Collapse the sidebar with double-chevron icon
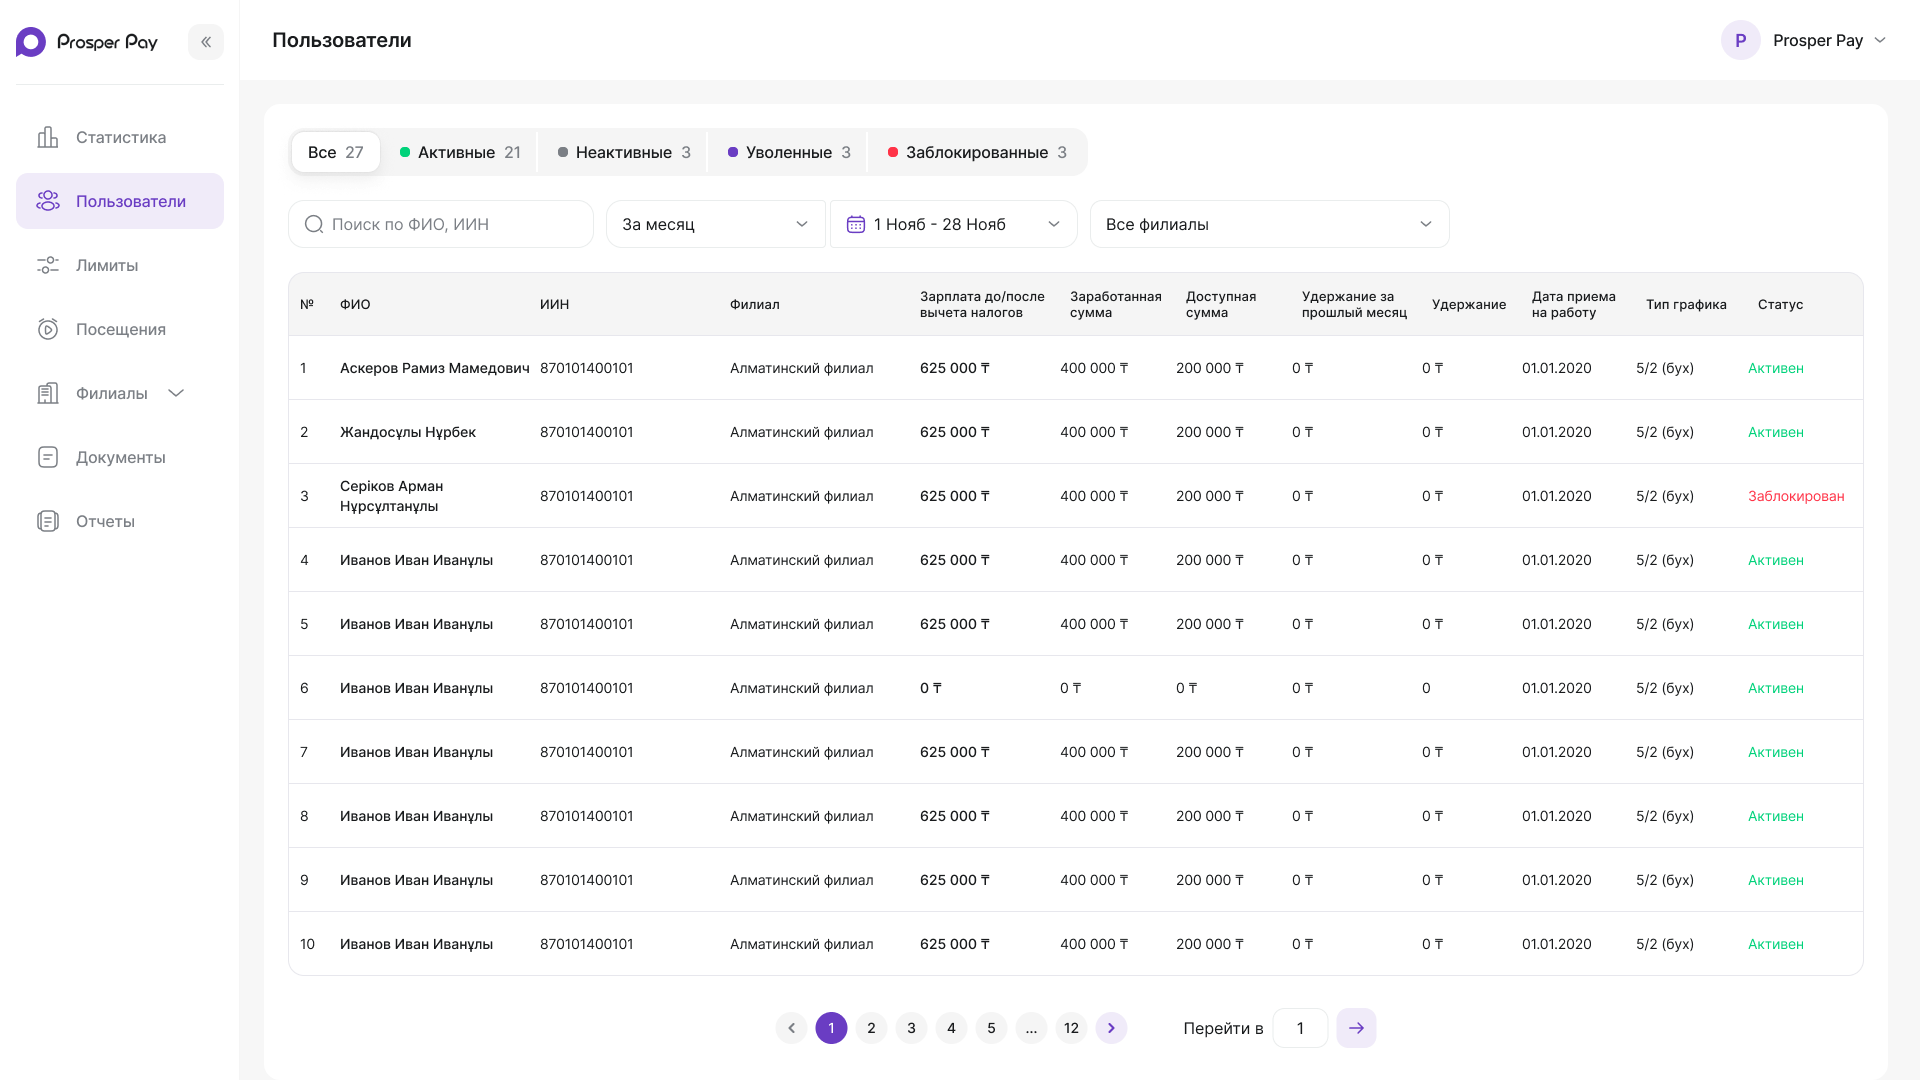1920x1080 pixels. click(206, 42)
